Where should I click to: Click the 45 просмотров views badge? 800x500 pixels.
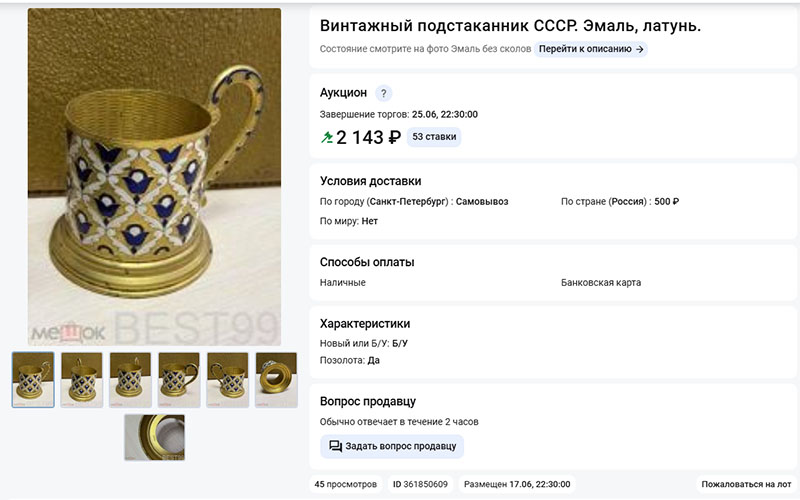pos(345,484)
